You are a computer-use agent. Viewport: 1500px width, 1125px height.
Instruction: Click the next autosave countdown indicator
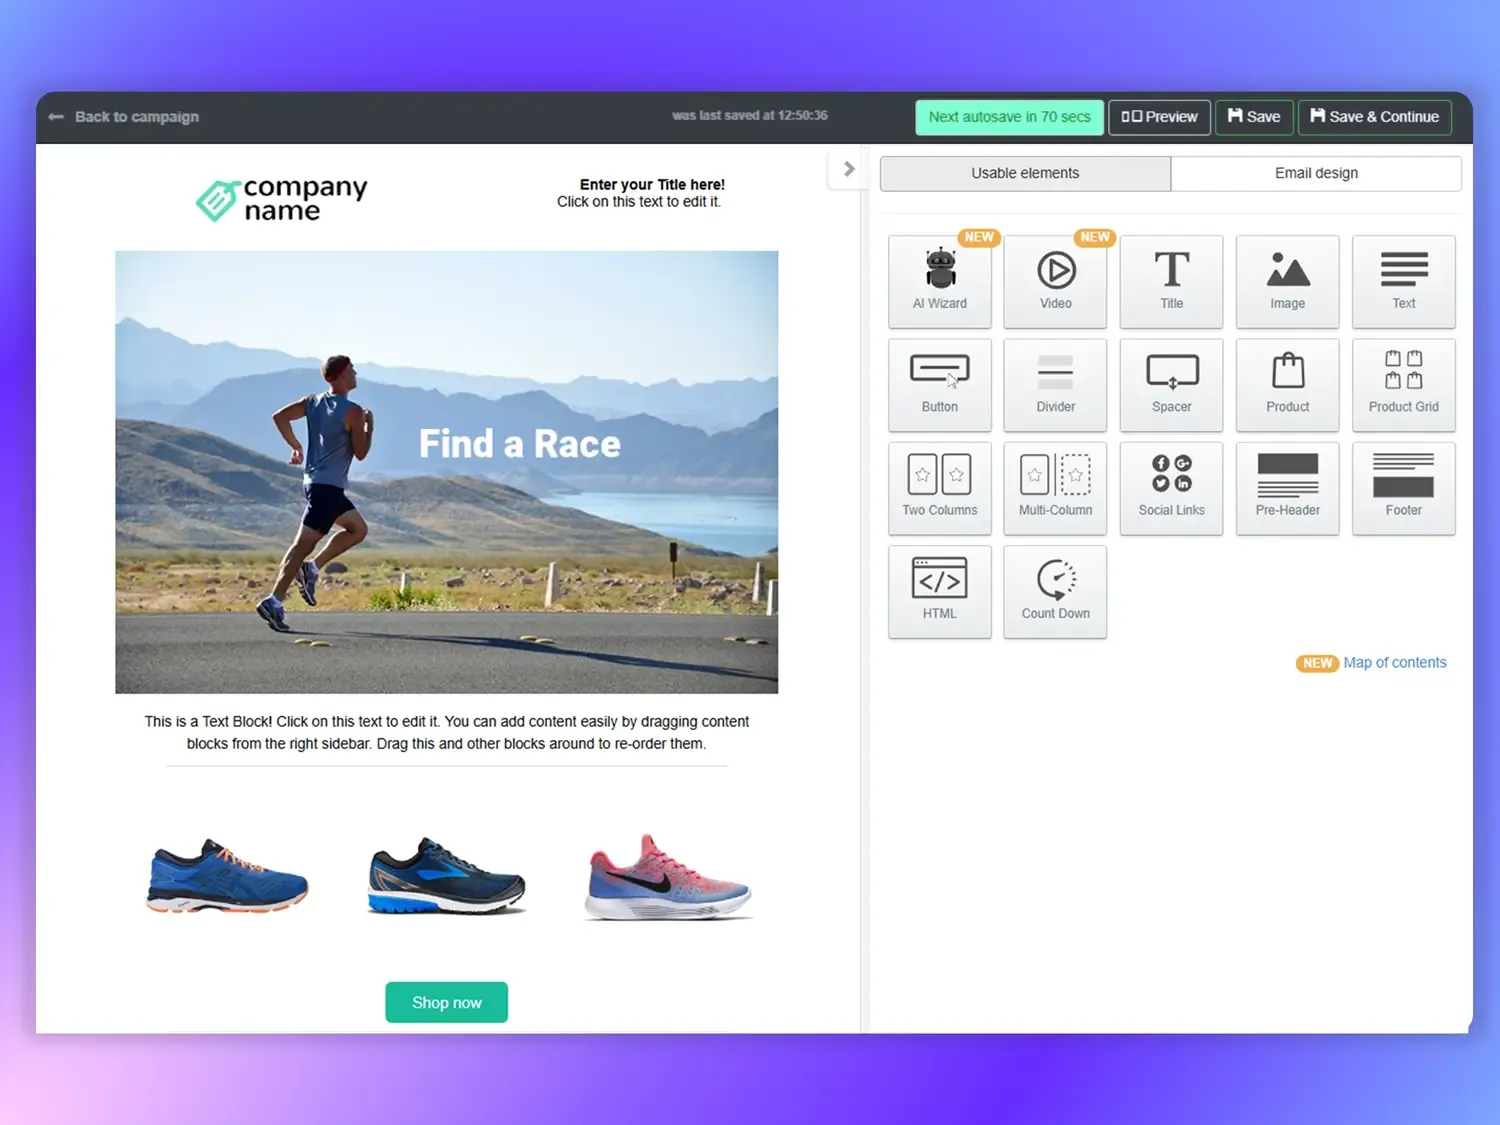point(1009,117)
